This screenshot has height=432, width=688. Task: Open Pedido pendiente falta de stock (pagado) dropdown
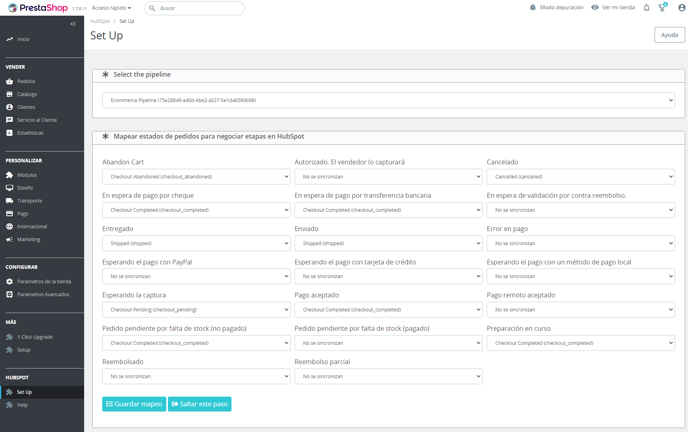pos(388,343)
